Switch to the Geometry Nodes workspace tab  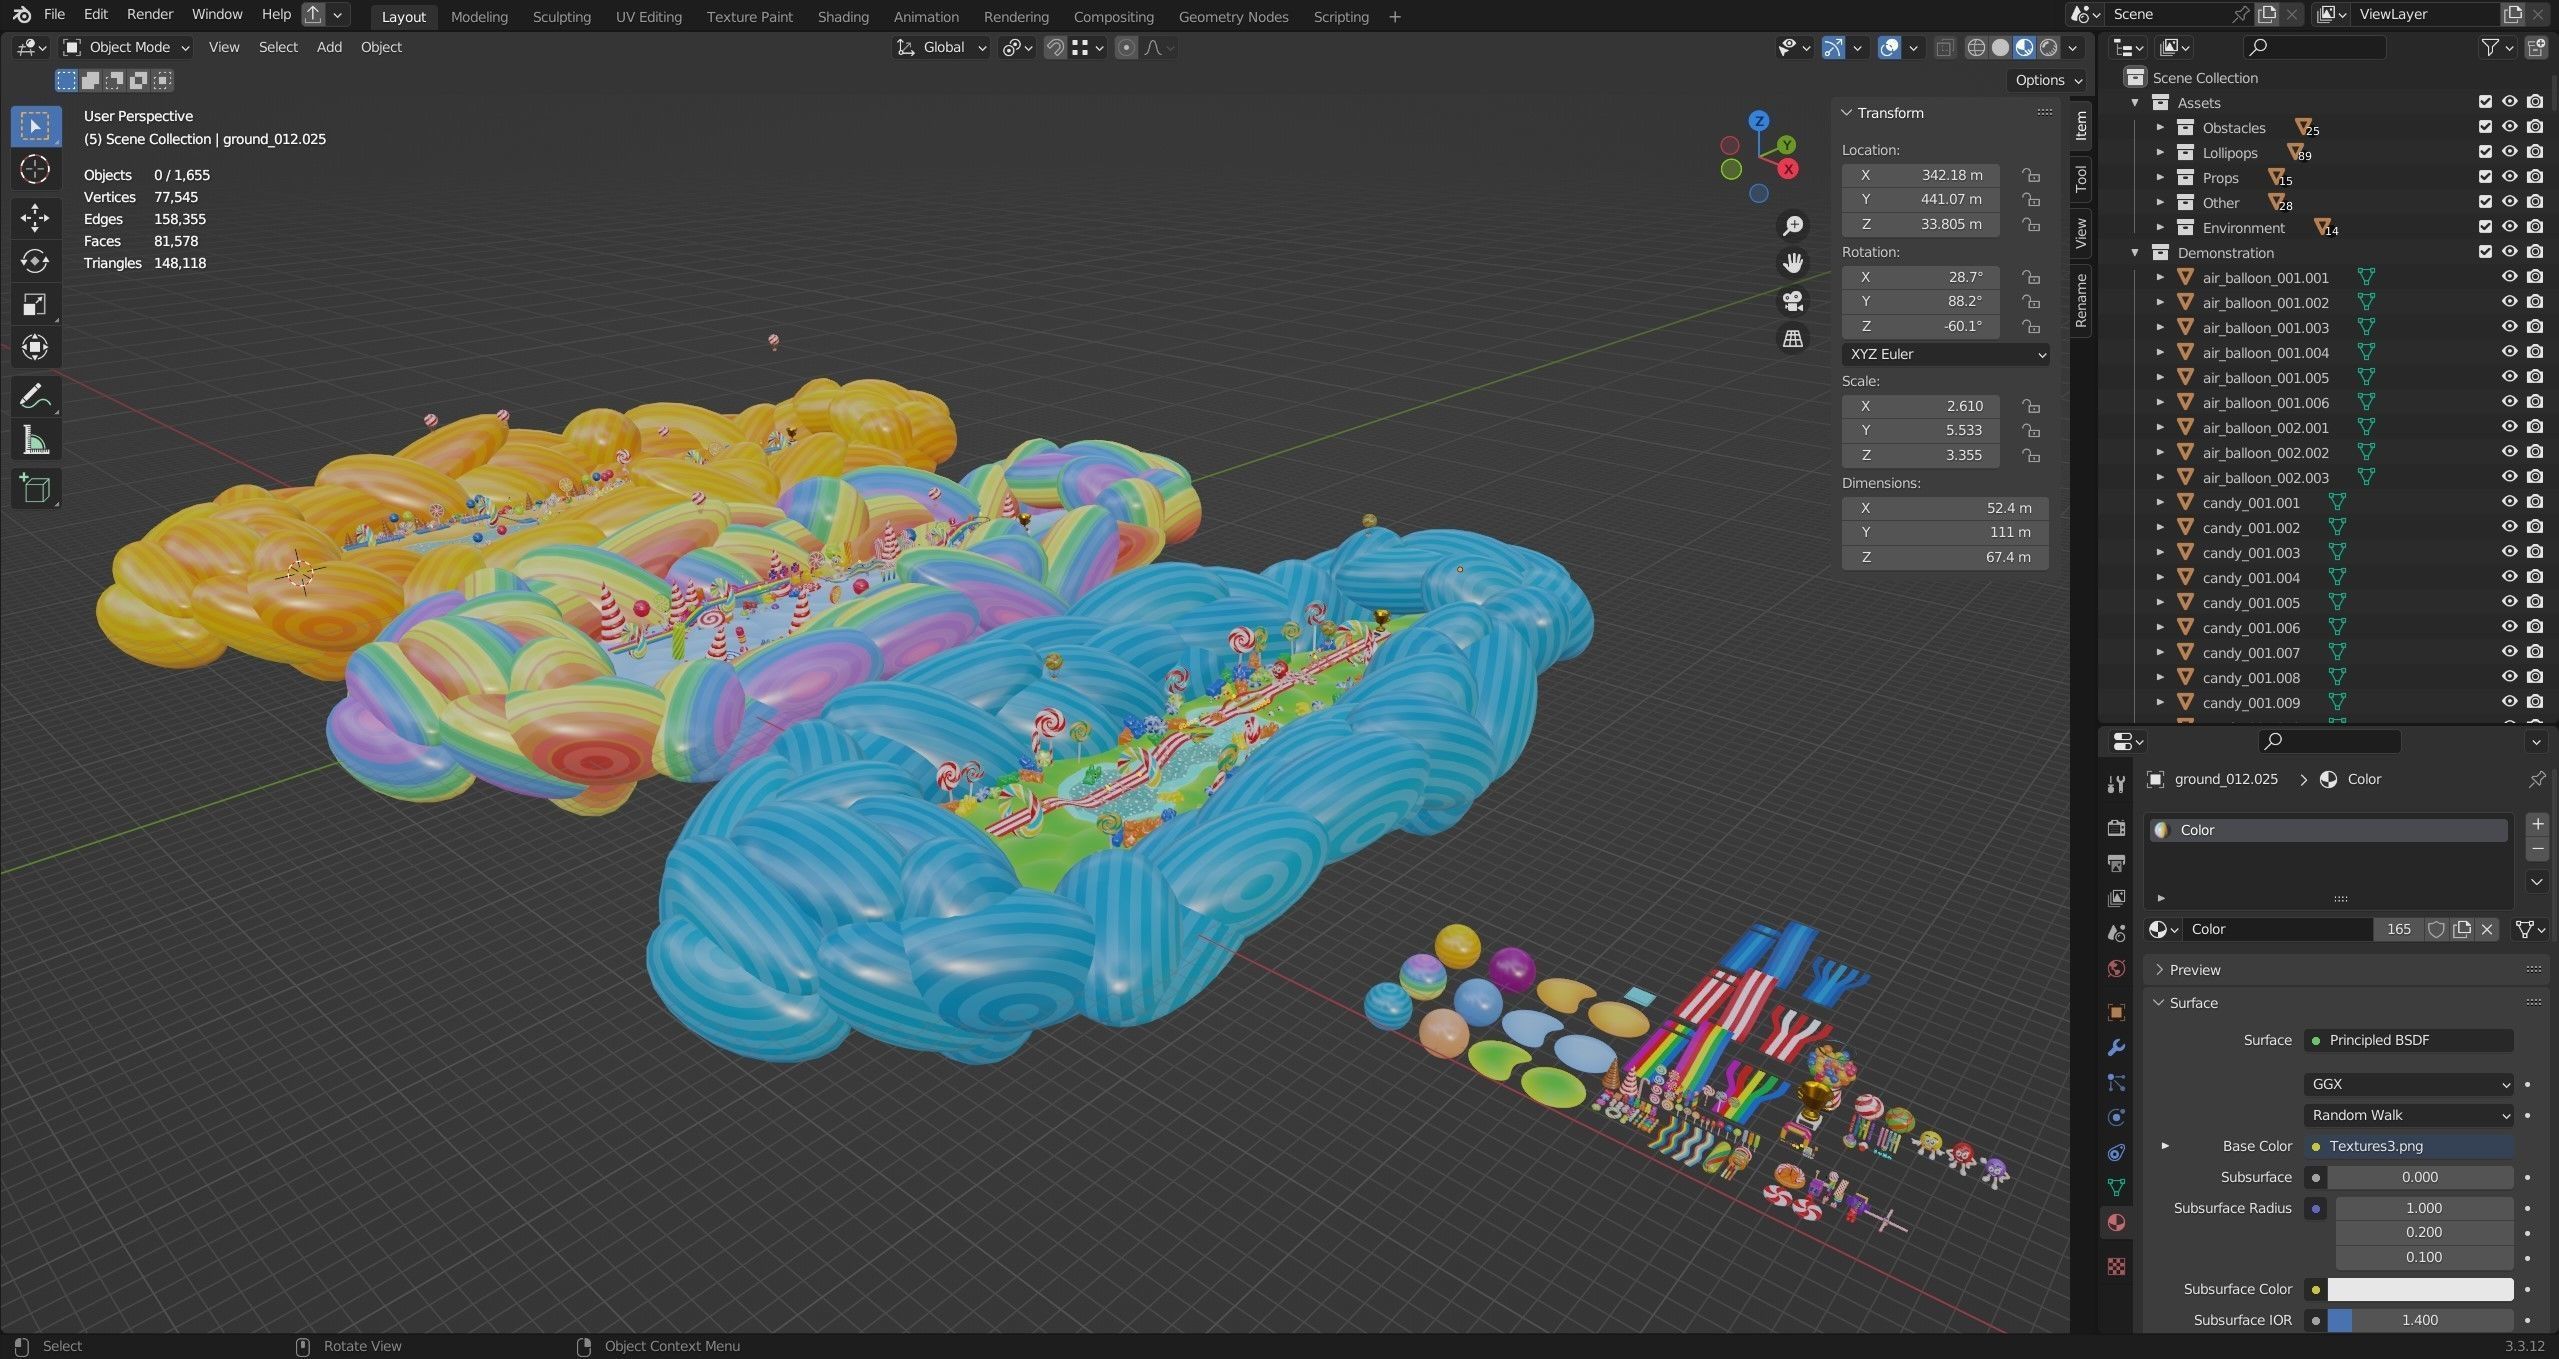[x=1233, y=16]
